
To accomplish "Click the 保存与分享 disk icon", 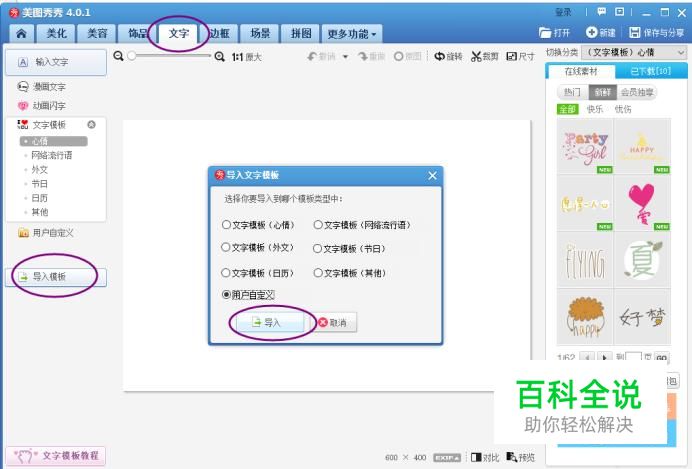I will (635, 32).
